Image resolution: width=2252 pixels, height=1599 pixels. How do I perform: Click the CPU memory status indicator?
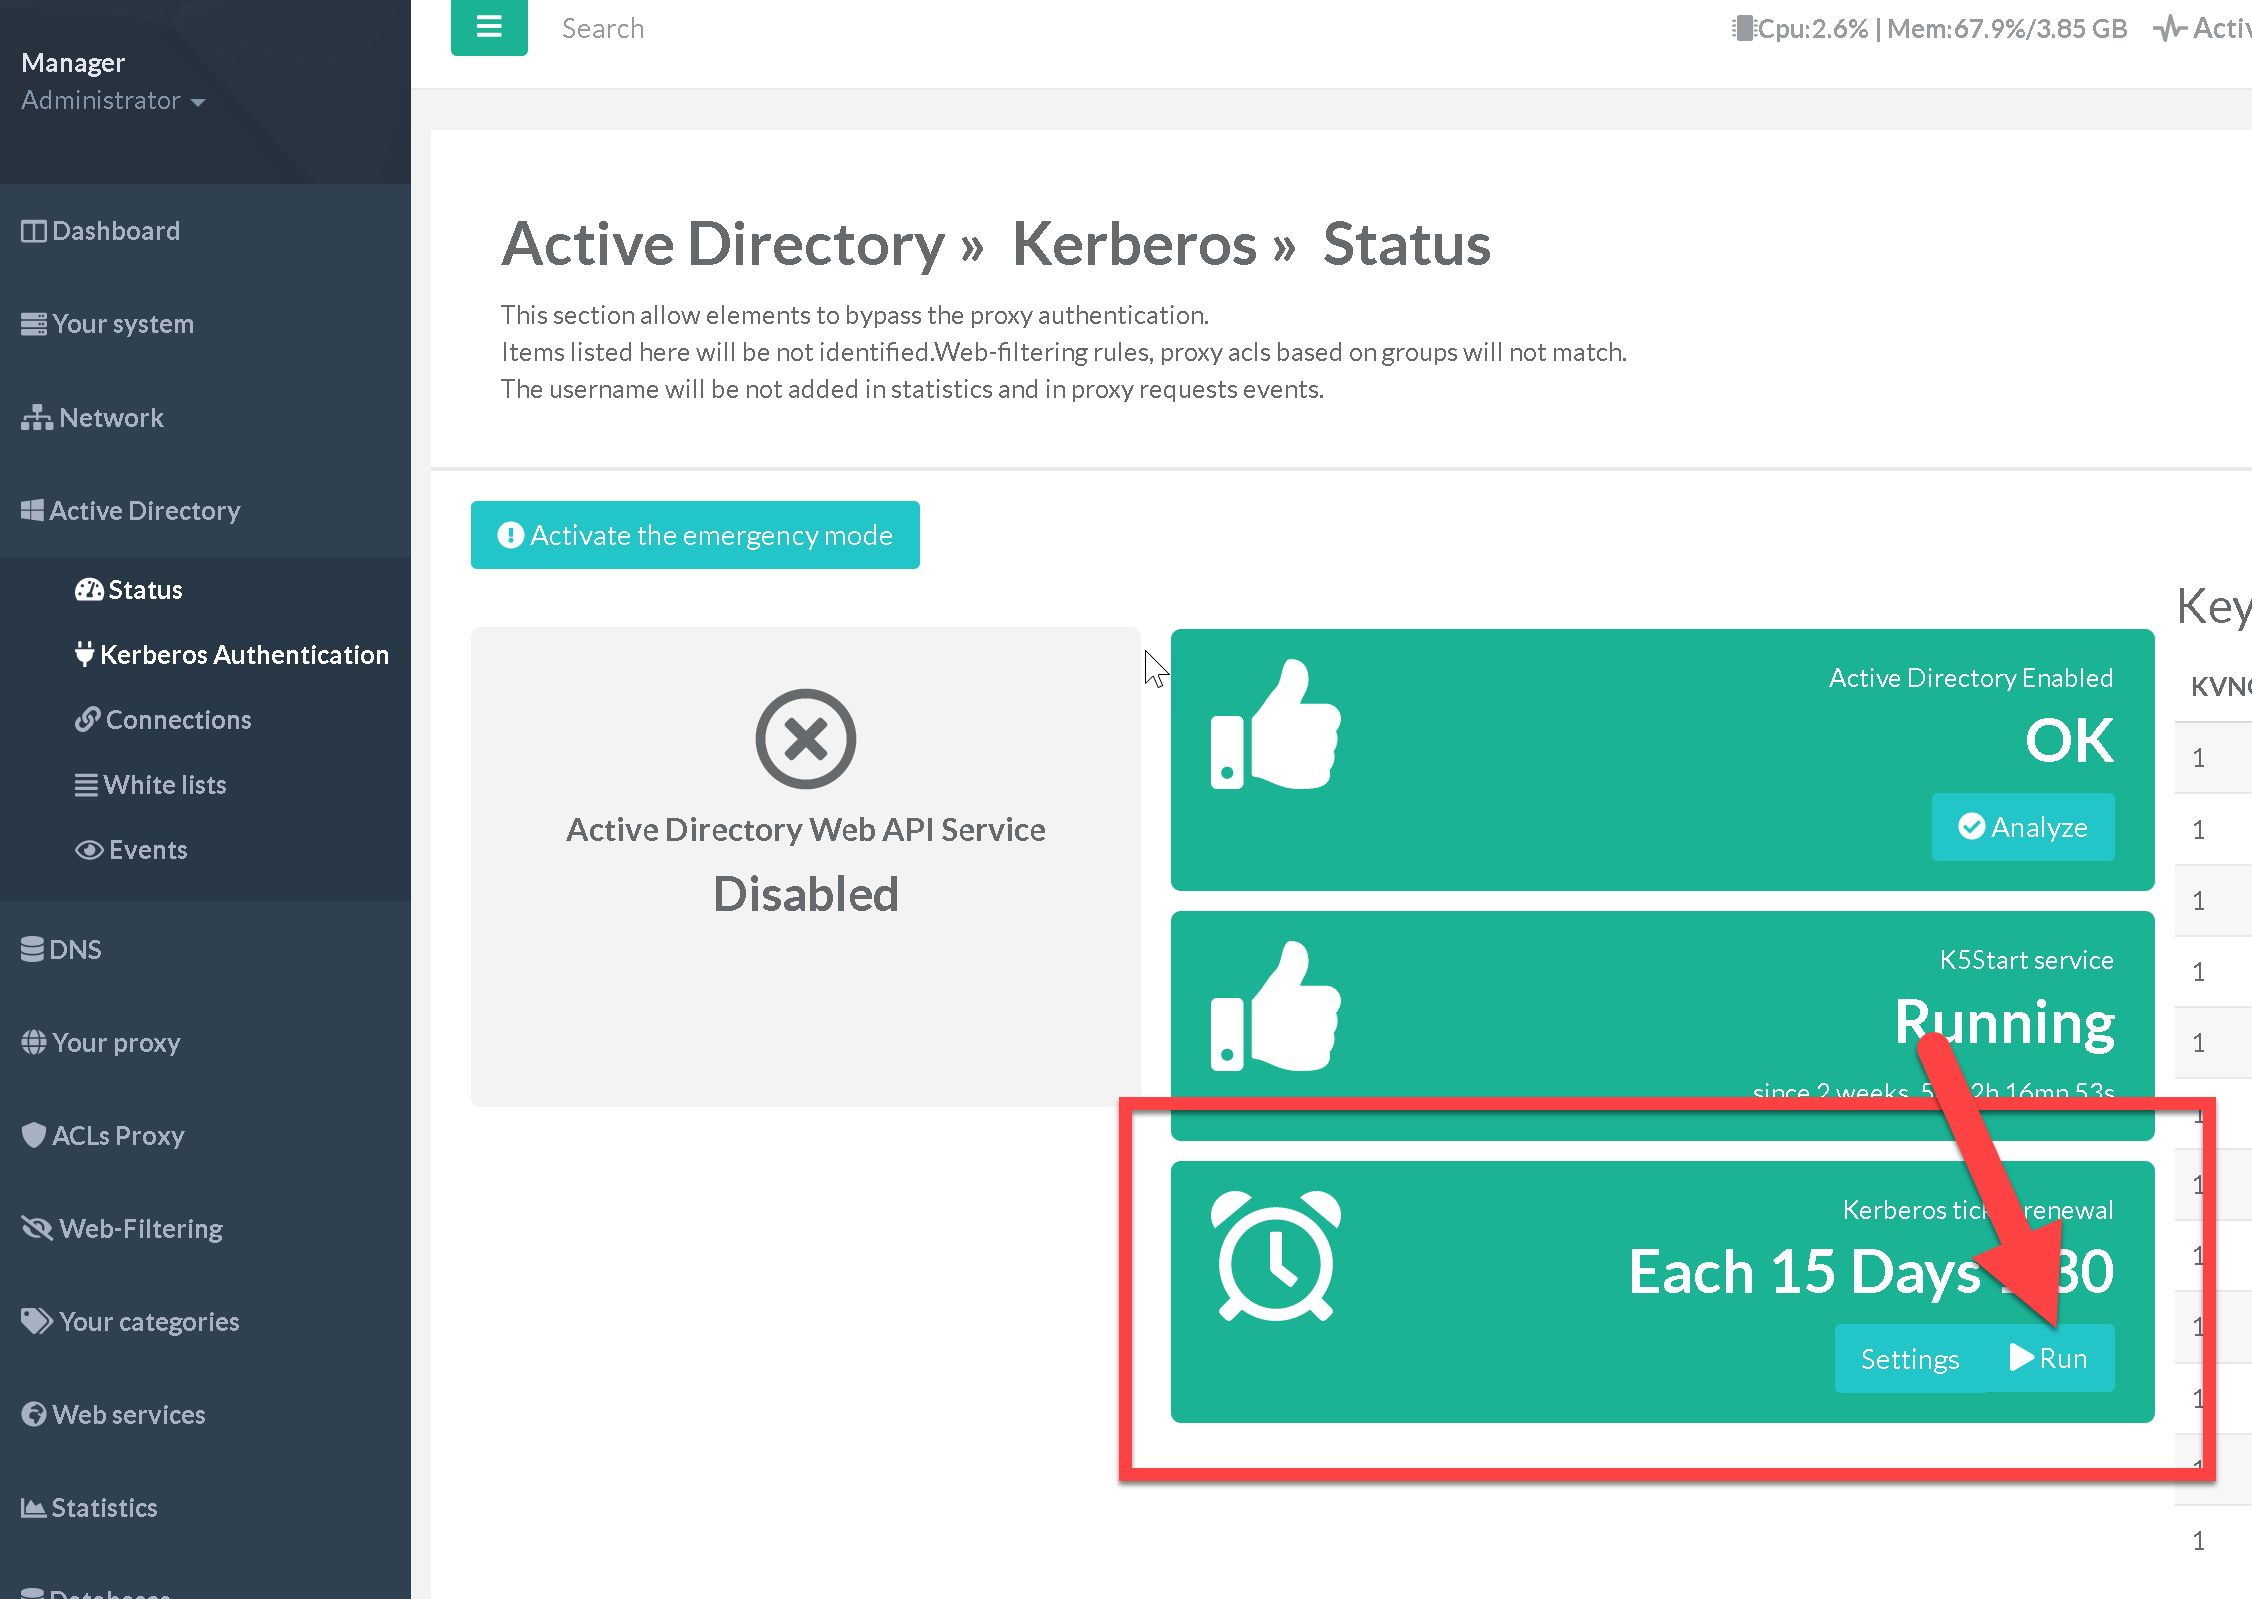[x=1929, y=29]
